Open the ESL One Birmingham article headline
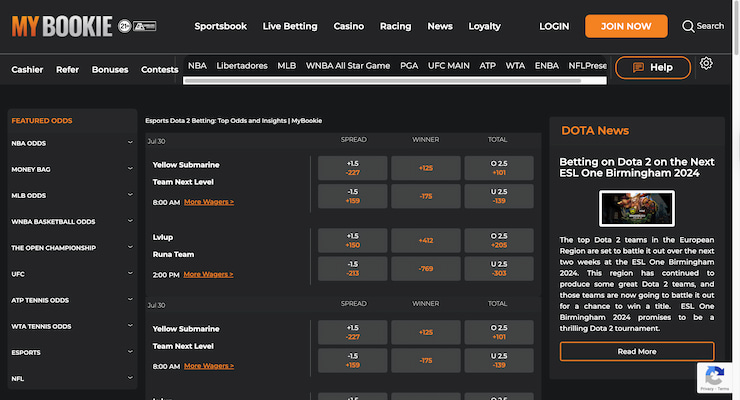The width and height of the screenshot is (740, 400). (x=637, y=167)
